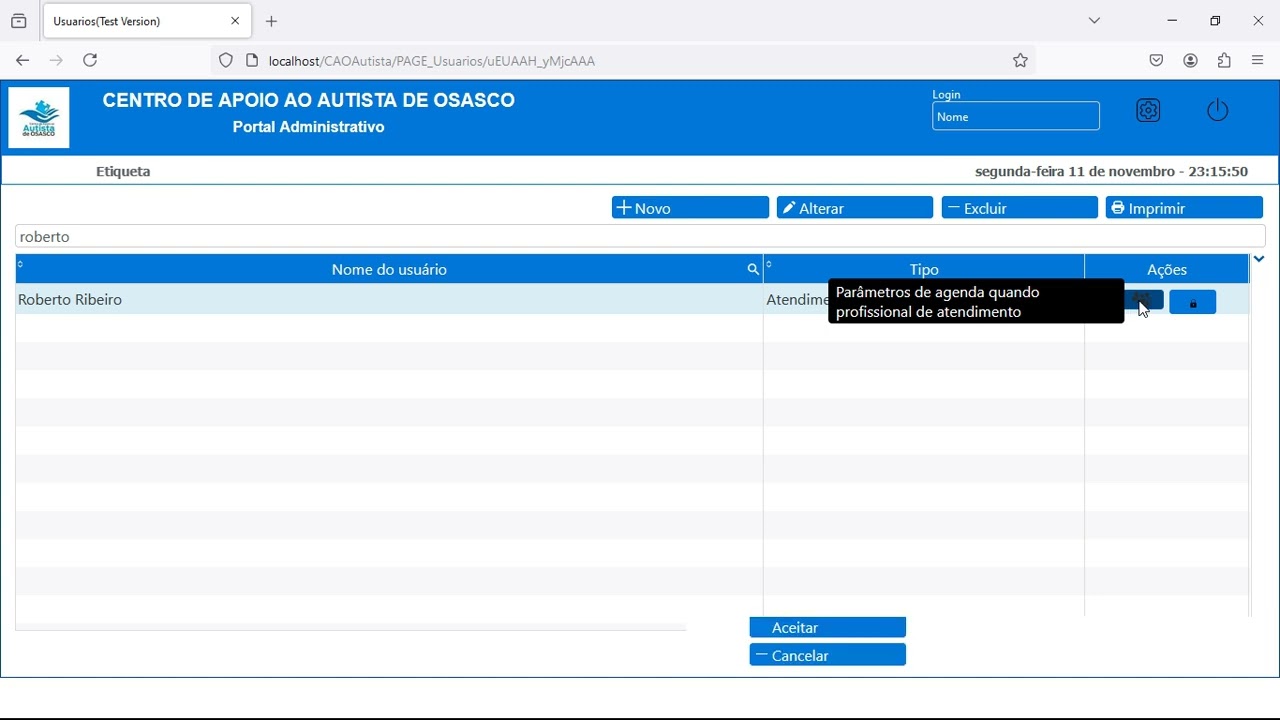Select the Usuarios(Test Version) tab
This screenshot has height=720, width=1280.
click(x=147, y=21)
